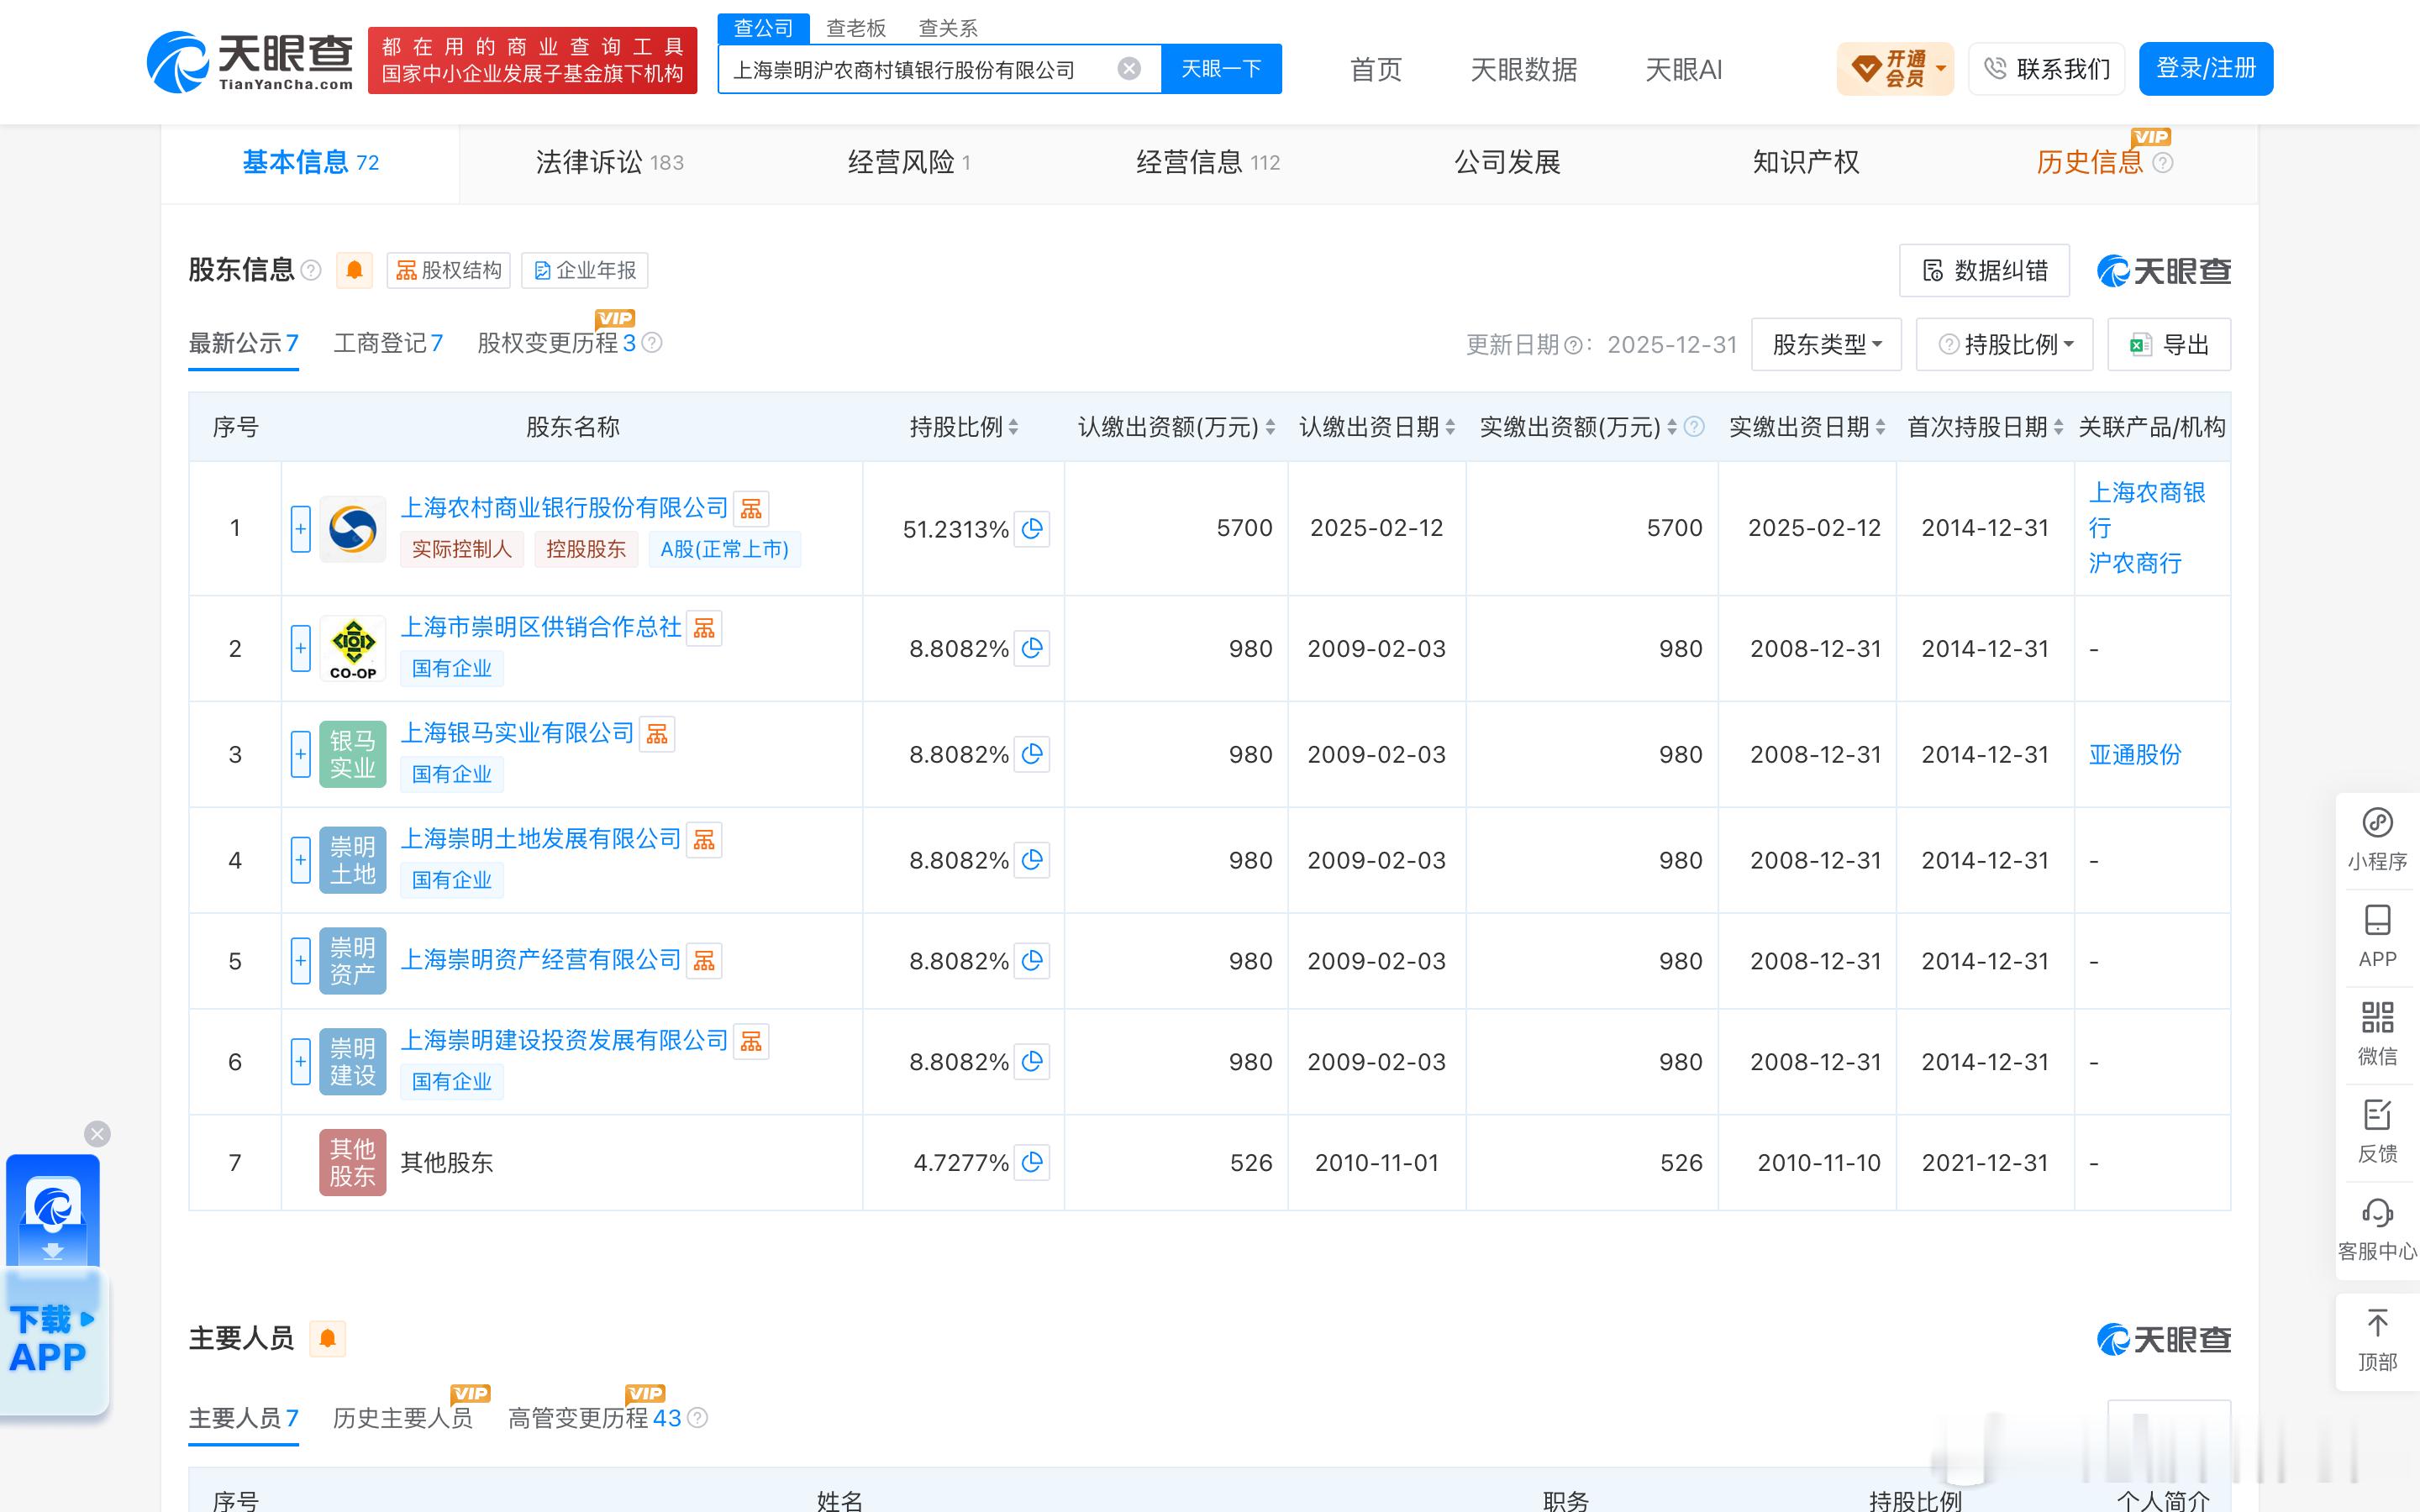Click help icon next to 历史信息 tab
This screenshot has height=1512, width=2420.
point(2162,162)
